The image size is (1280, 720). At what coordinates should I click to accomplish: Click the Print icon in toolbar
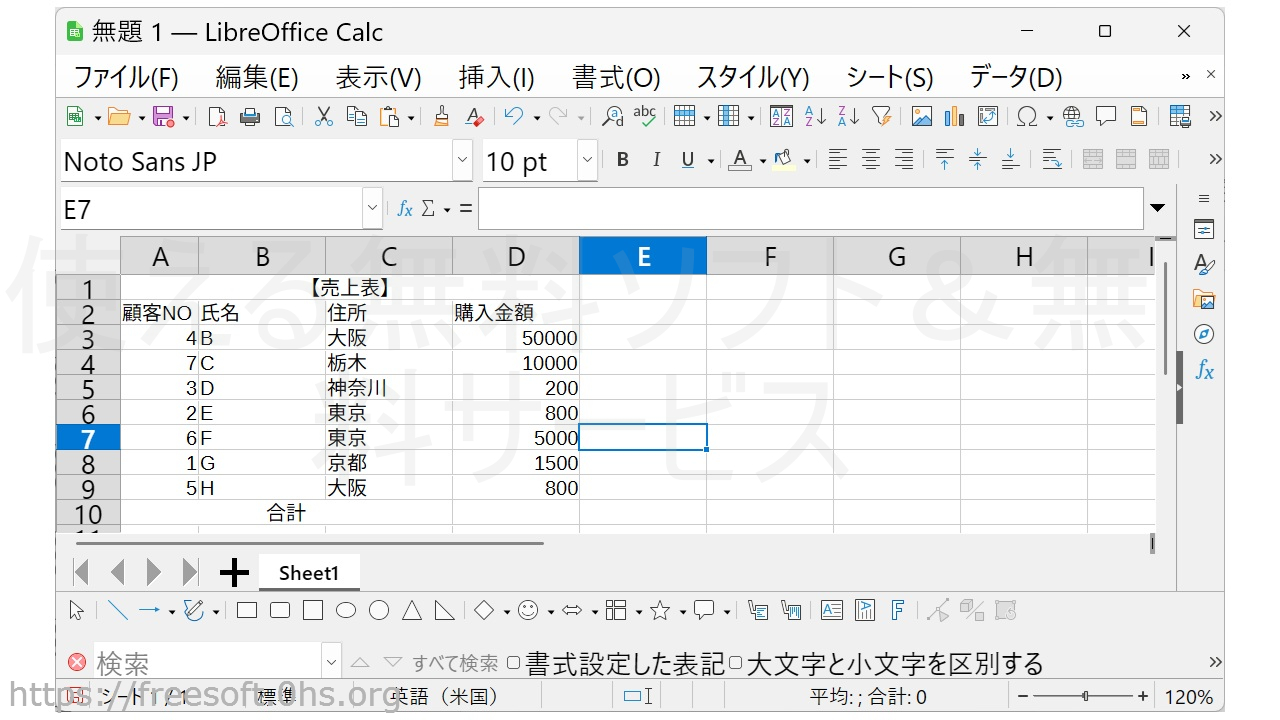(x=250, y=117)
